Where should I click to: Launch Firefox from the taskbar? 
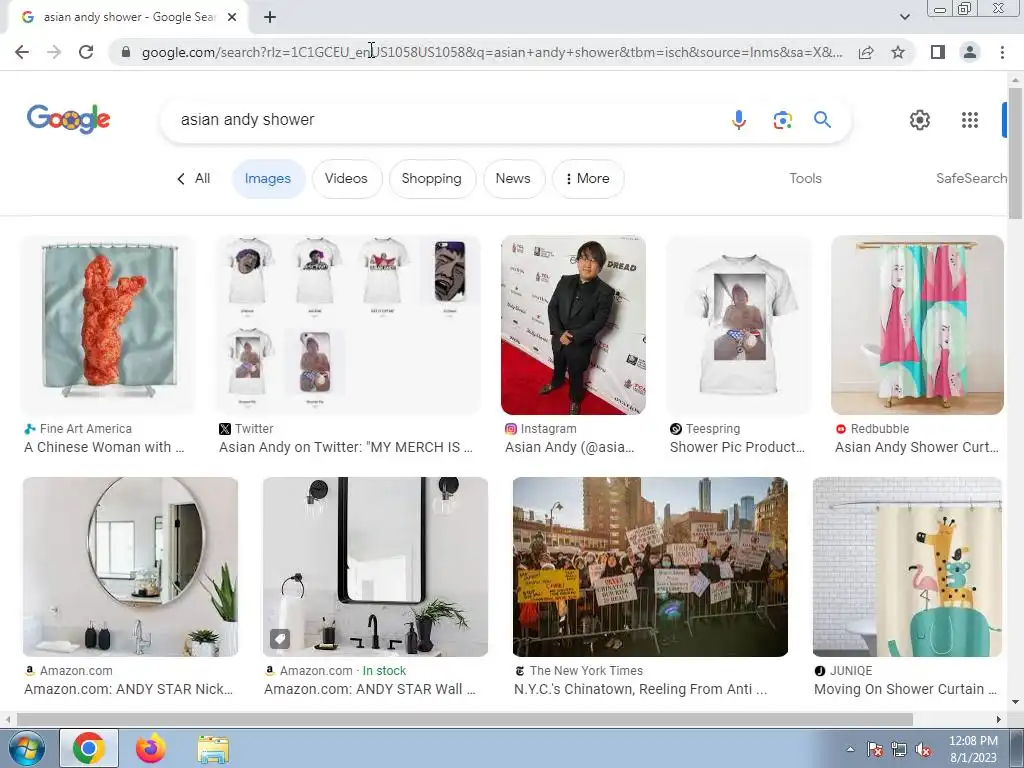151,748
